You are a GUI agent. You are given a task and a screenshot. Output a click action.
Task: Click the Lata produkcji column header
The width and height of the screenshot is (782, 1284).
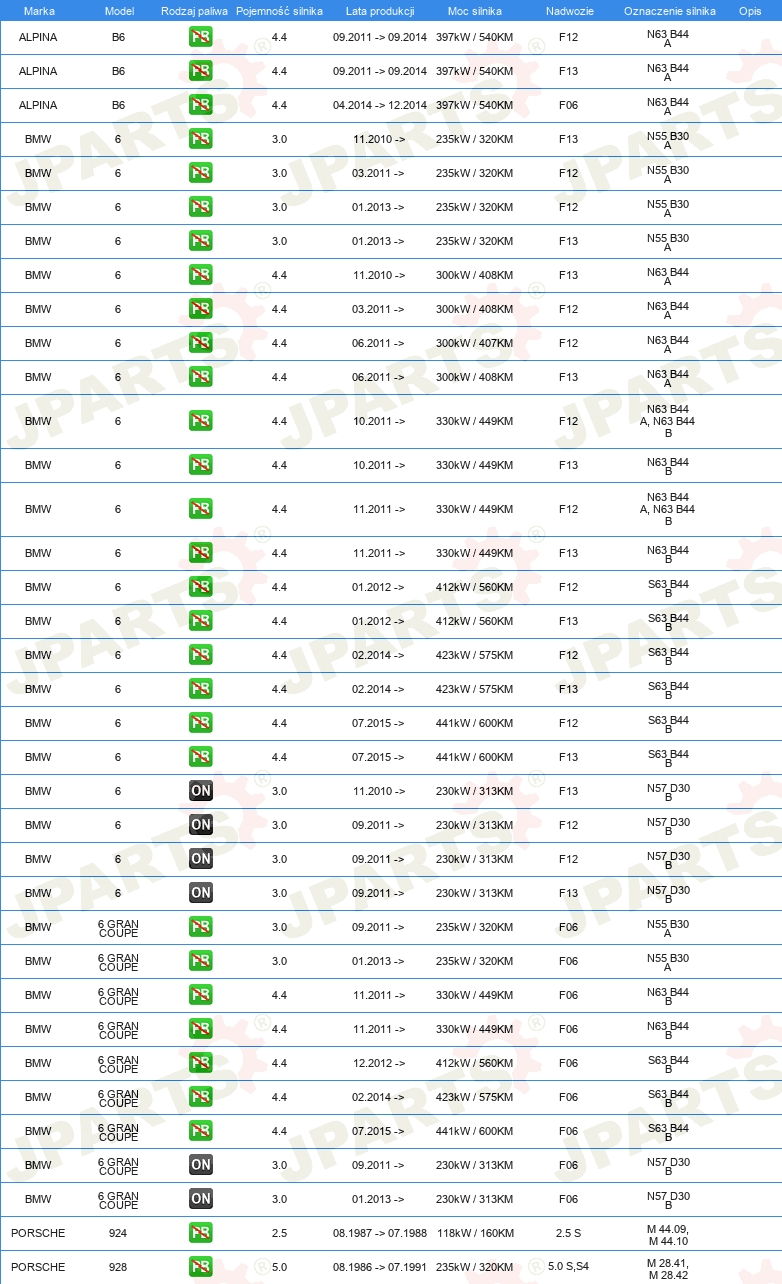pyautogui.click(x=379, y=11)
